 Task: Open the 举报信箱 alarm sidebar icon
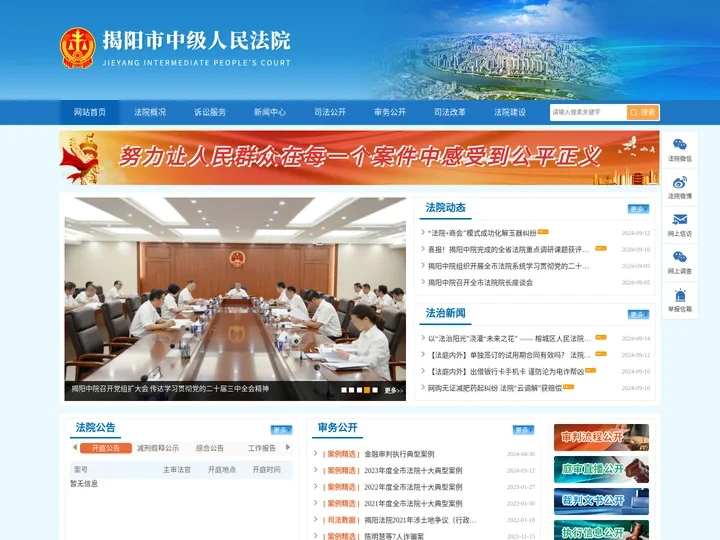click(680, 301)
